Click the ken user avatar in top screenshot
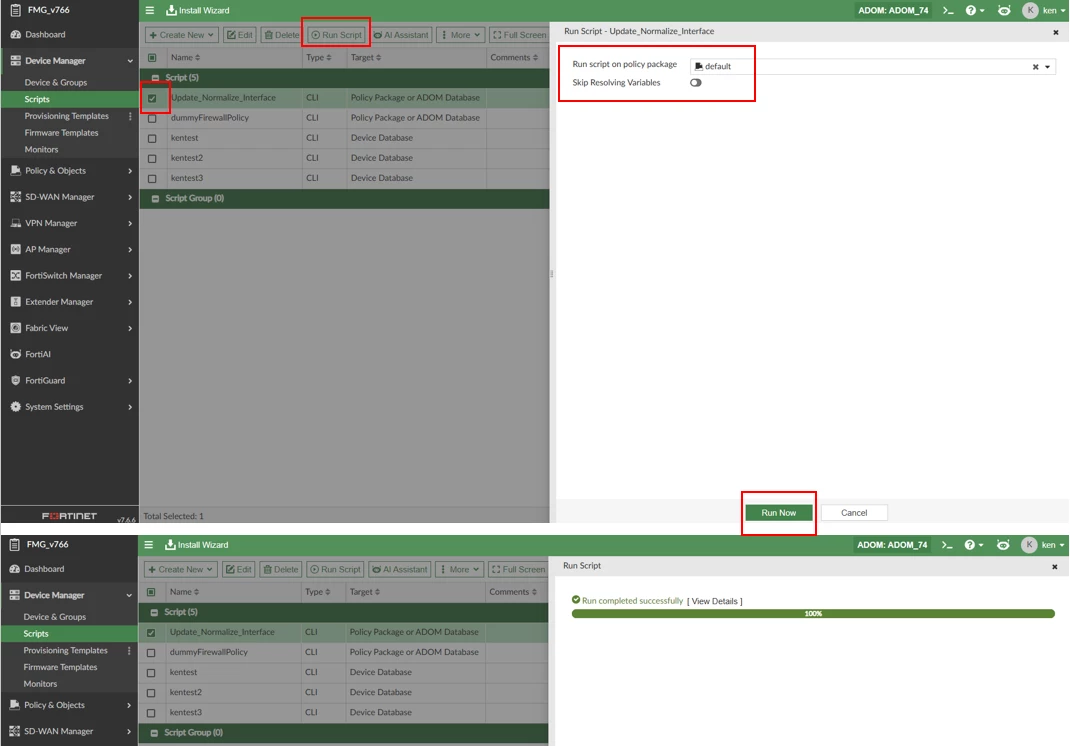Image resolution: width=1070 pixels, height=746 pixels. point(1030,10)
